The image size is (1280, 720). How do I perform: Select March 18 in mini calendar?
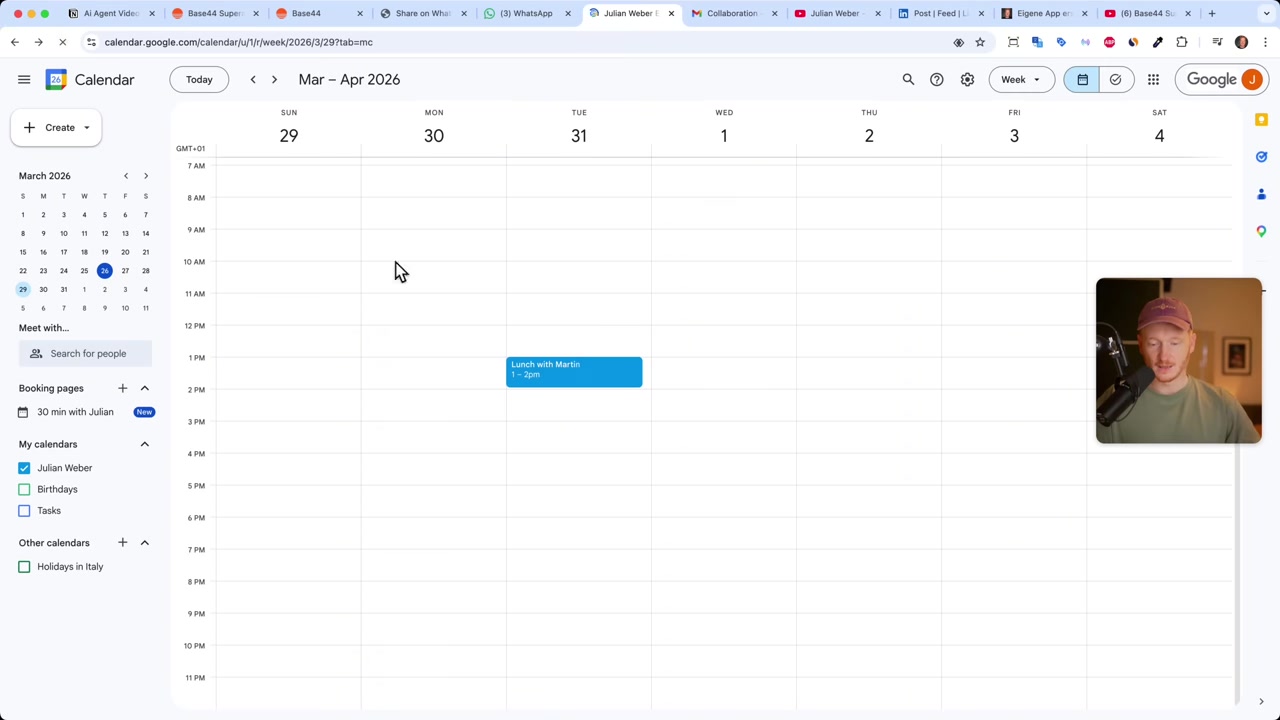(x=84, y=252)
